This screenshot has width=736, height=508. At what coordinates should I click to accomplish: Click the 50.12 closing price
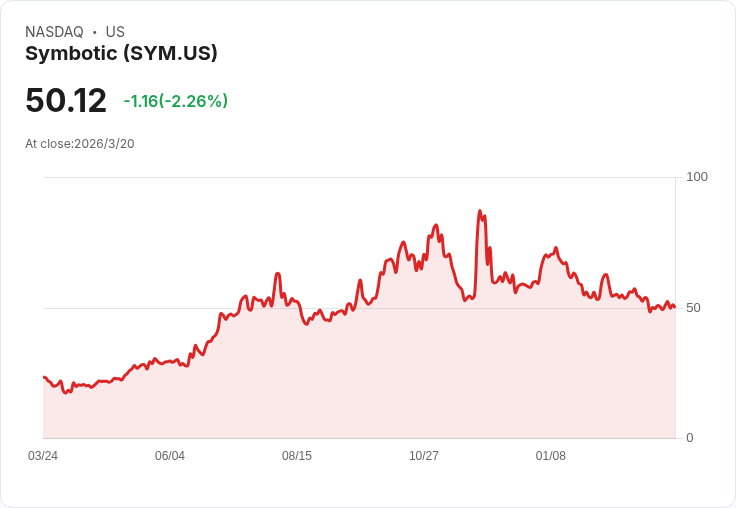click(66, 101)
